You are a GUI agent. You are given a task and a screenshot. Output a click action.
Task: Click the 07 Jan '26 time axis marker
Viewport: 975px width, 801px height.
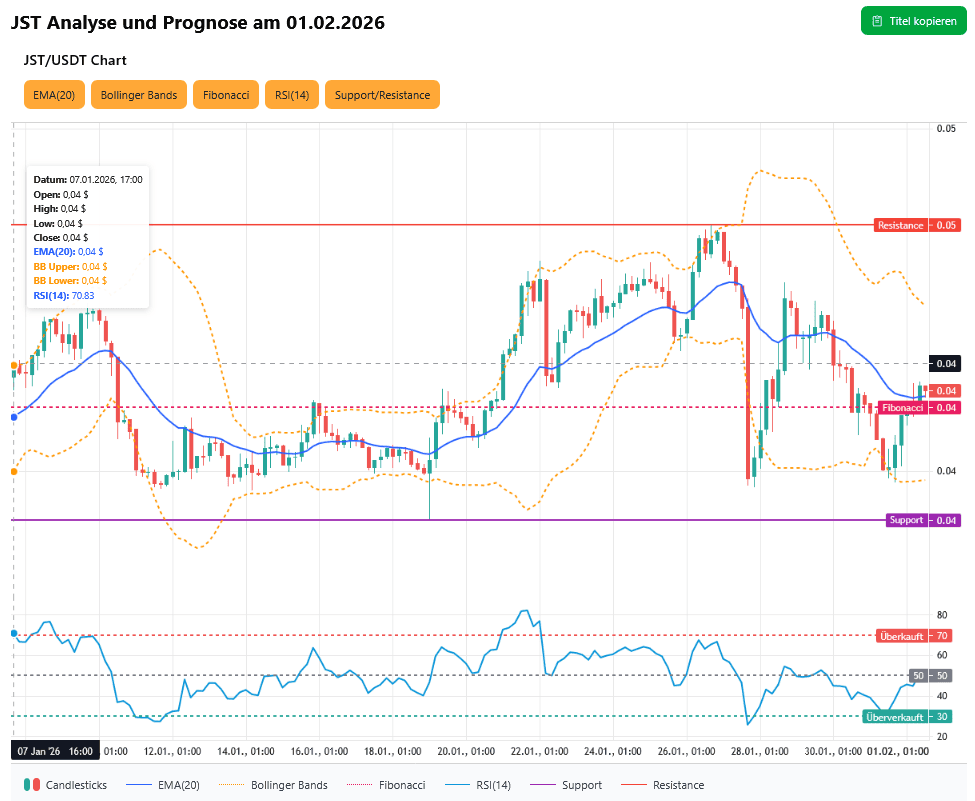click(55, 750)
